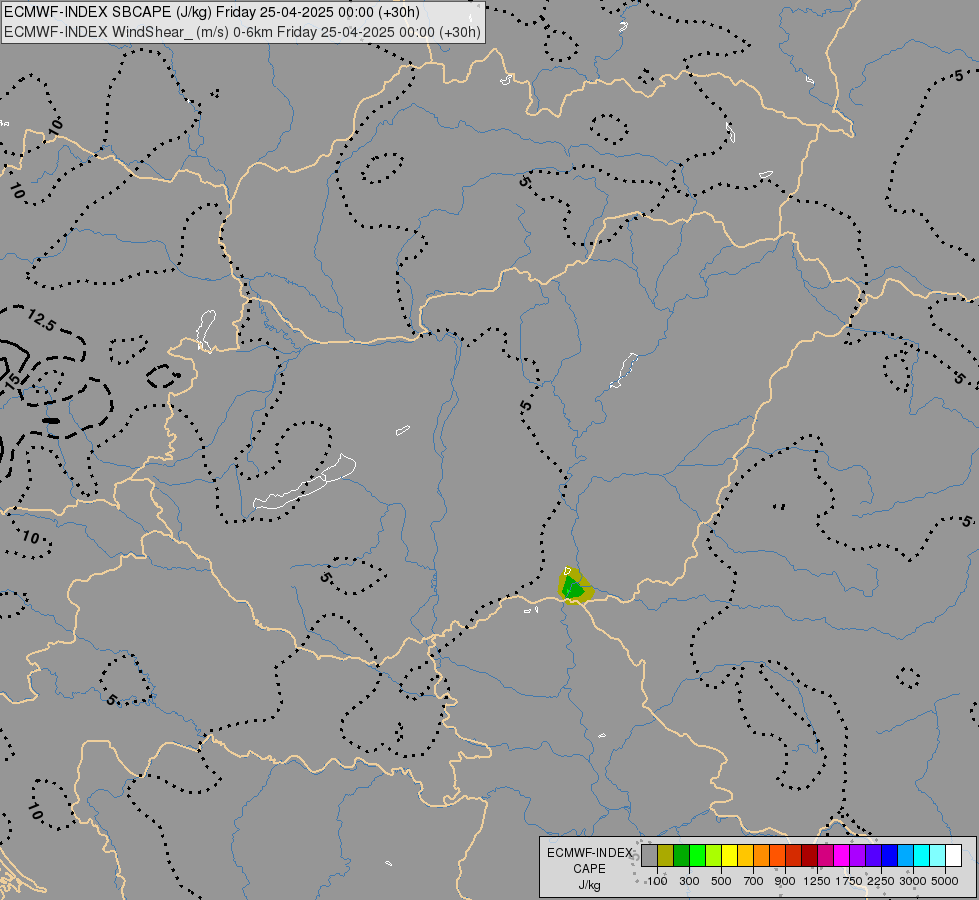Click the 'CAPE' word in the legend
This screenshot has width=979, height=900.
point(589,869)
